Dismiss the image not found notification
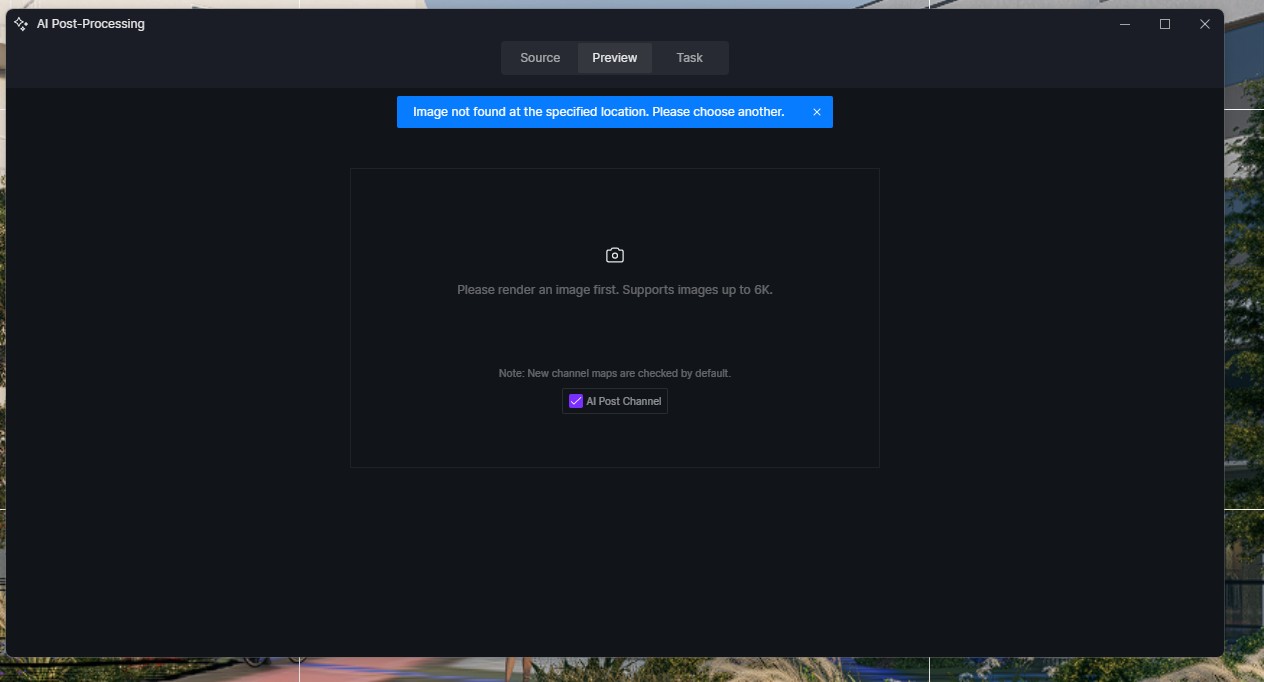The width and height of the screenshot is (1264, 682). click(x=816, y=112)
